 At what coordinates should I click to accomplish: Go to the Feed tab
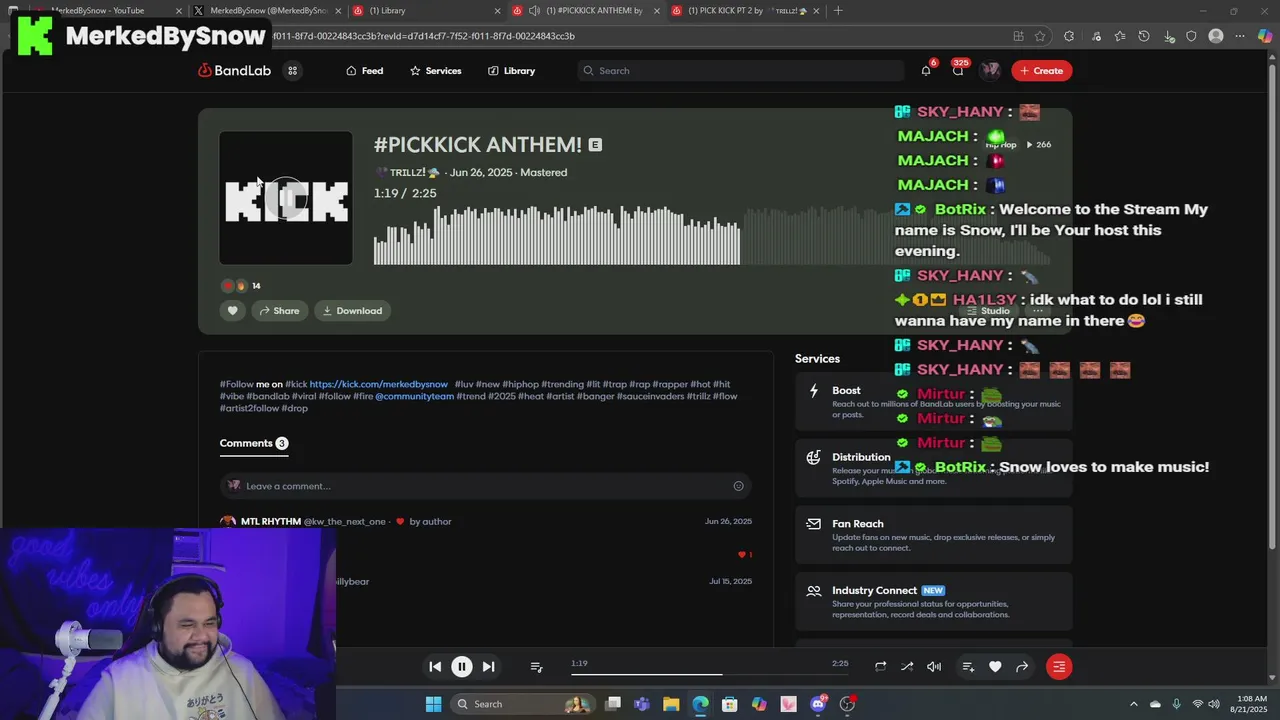tap(364, 71)
